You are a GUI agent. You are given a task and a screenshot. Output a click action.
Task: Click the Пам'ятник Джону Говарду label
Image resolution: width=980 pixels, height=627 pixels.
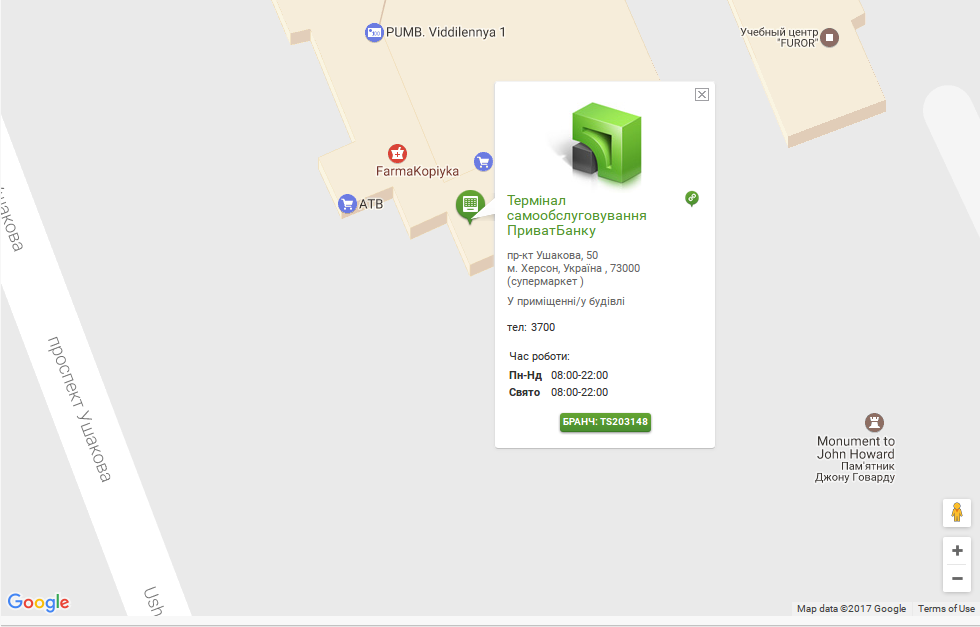tap(855, 471)
